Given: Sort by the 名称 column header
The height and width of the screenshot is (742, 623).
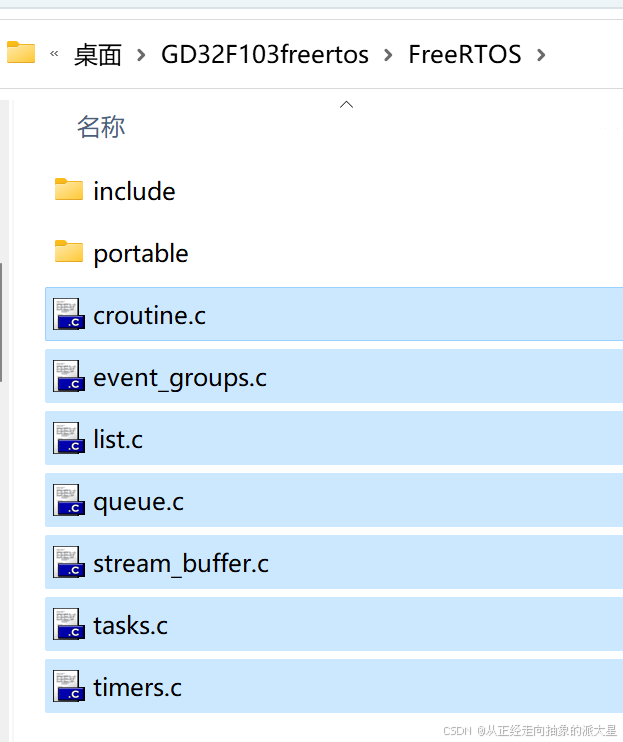Looking at the screenshot, I should (x=101, y=127).
